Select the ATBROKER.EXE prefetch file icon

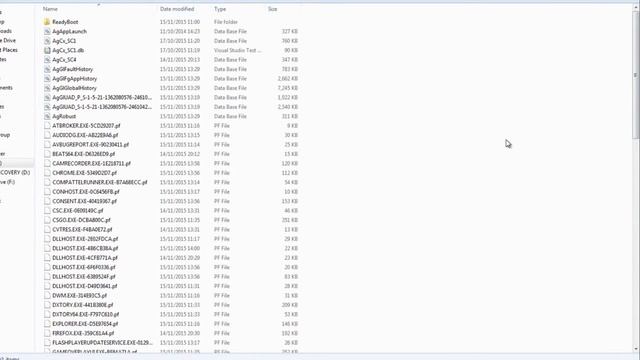(x=47, y=126)
